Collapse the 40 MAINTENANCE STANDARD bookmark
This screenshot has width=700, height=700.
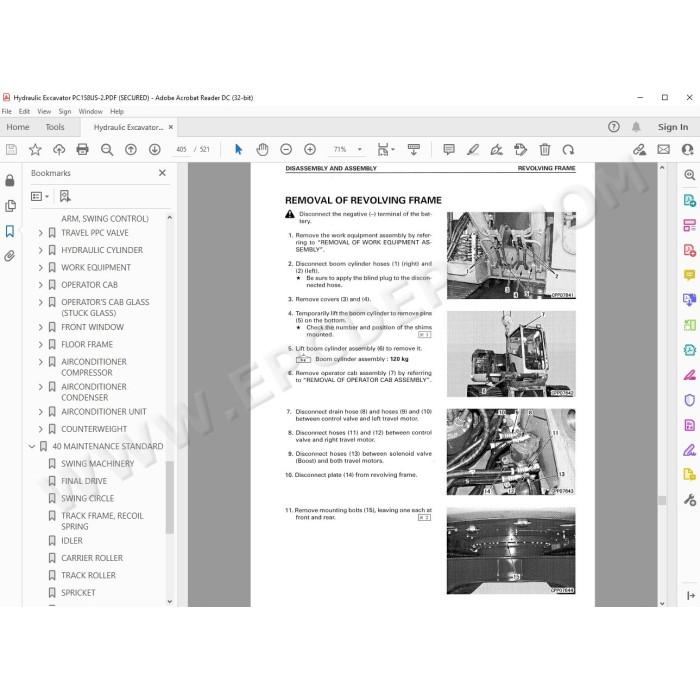[32, 446]
